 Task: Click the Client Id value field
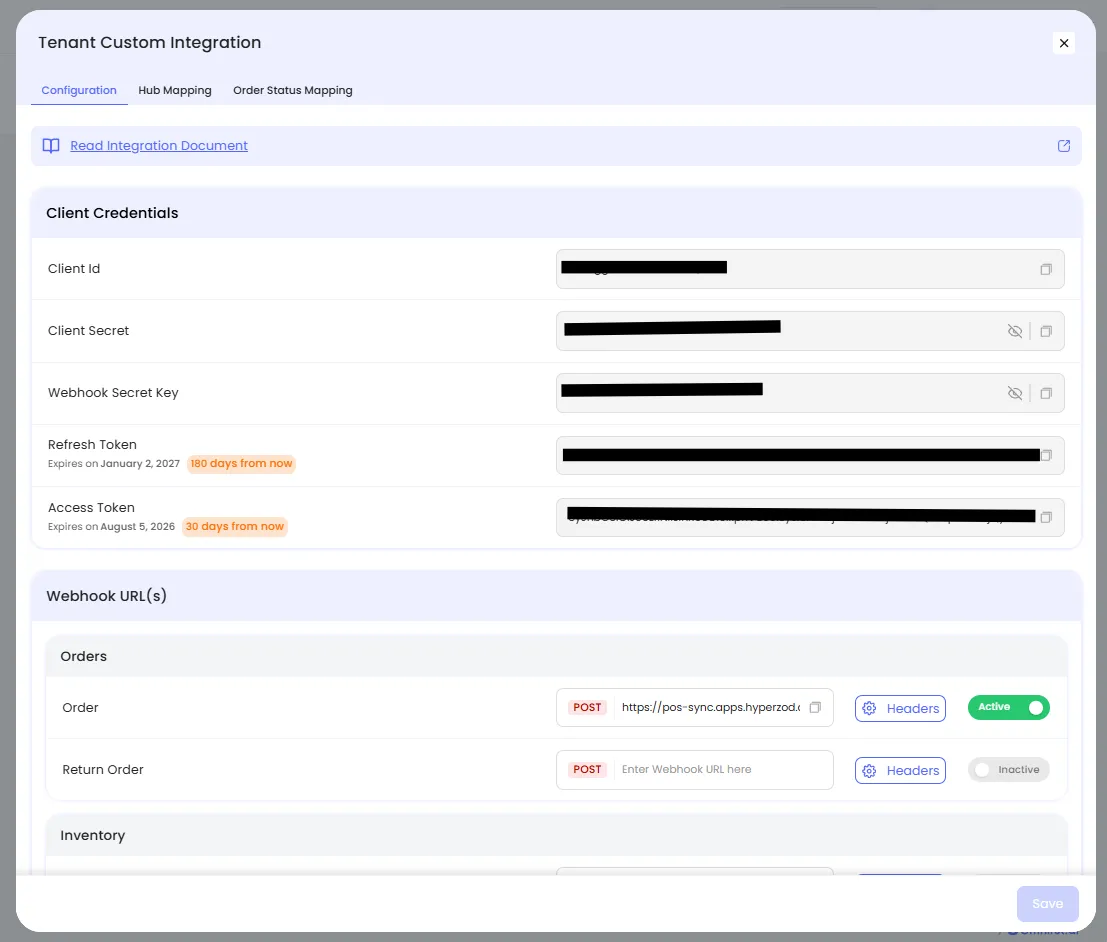pos(810,269)
